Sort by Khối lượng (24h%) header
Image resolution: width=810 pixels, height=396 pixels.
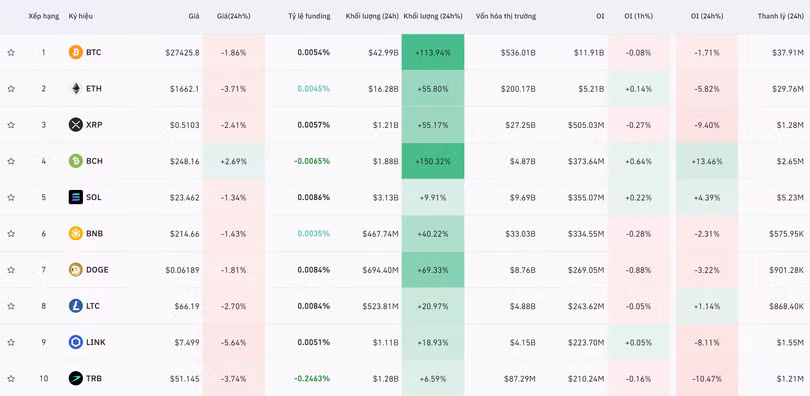[x=433, y=16]
